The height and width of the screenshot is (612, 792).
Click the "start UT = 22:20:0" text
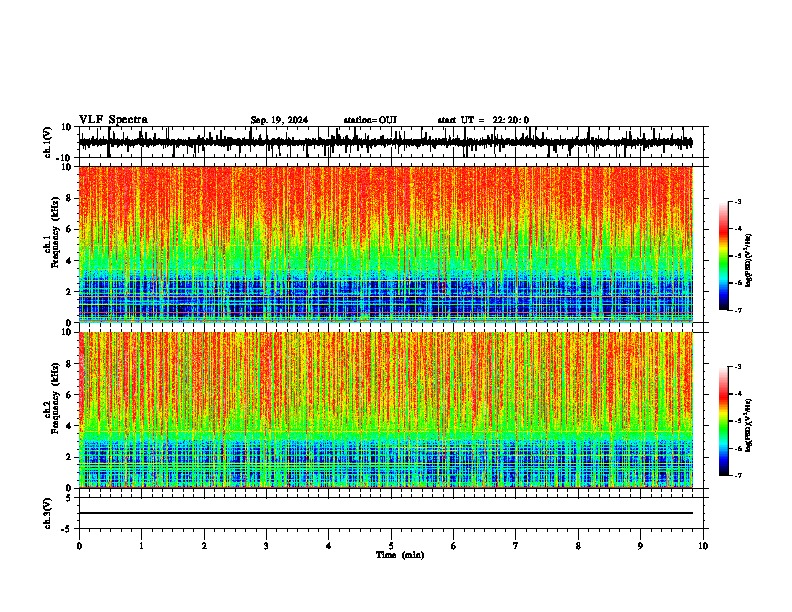[x=483, y=120]
